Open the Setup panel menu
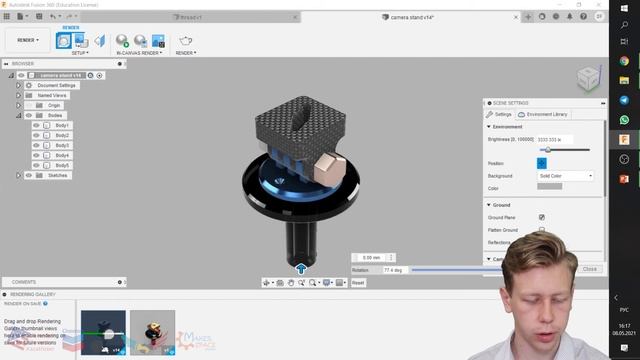The image size is (640, 360). pos(80,53)
